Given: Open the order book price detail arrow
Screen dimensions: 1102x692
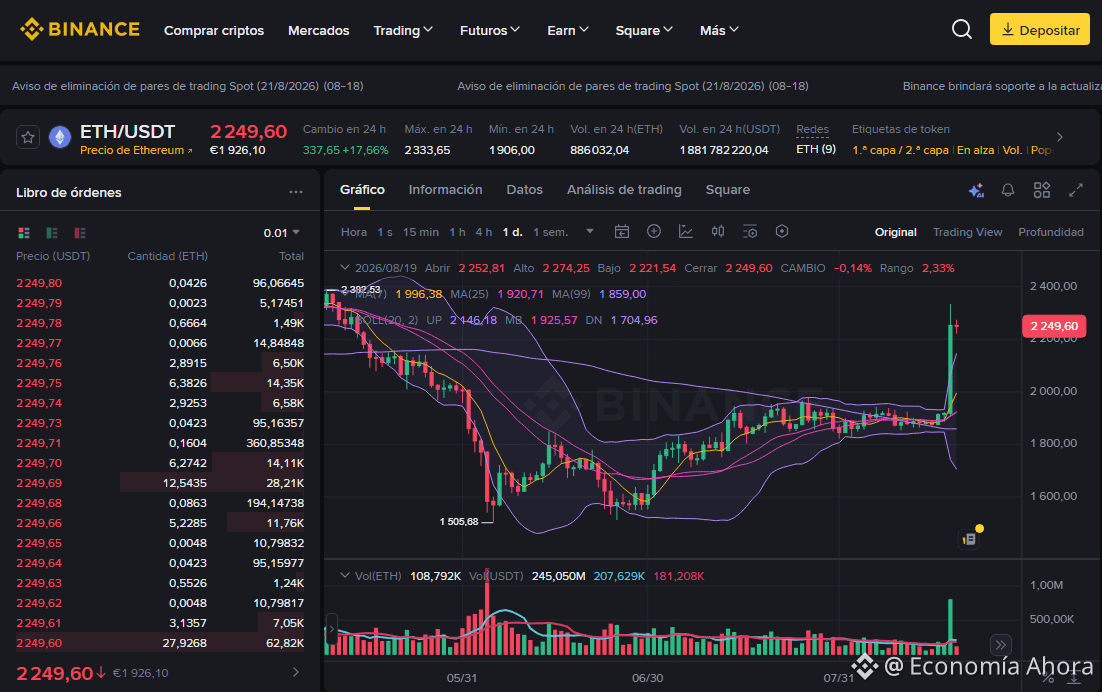Looking at the screenshot, I should (x=296, y=672).
